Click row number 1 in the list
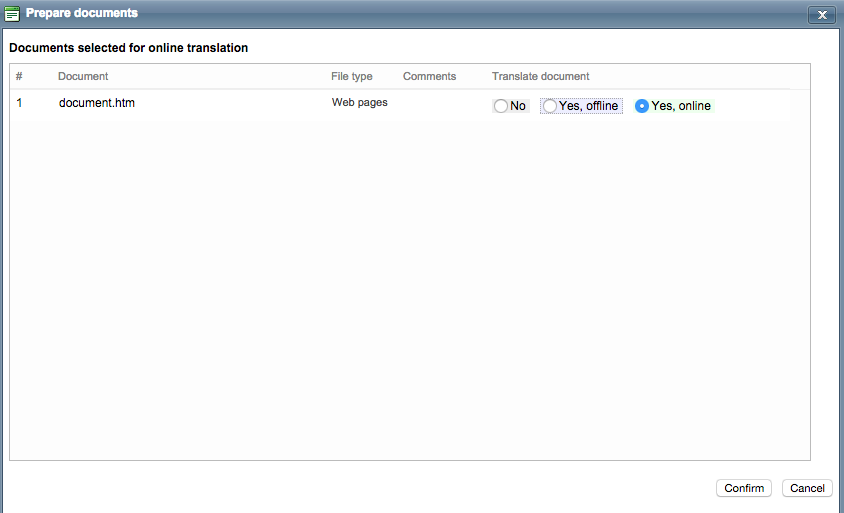 pyautogui.click(x=19, y=102)
